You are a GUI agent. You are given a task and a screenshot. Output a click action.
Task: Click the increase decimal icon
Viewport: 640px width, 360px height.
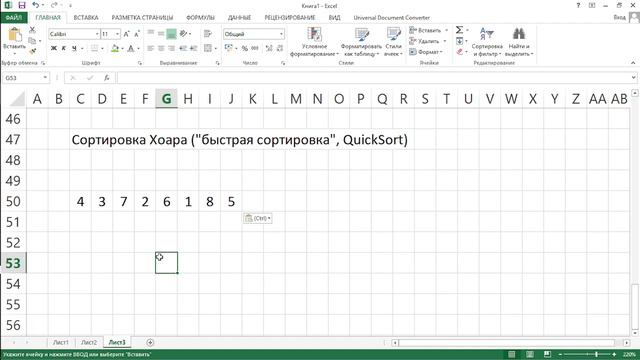tap(269, 48)
